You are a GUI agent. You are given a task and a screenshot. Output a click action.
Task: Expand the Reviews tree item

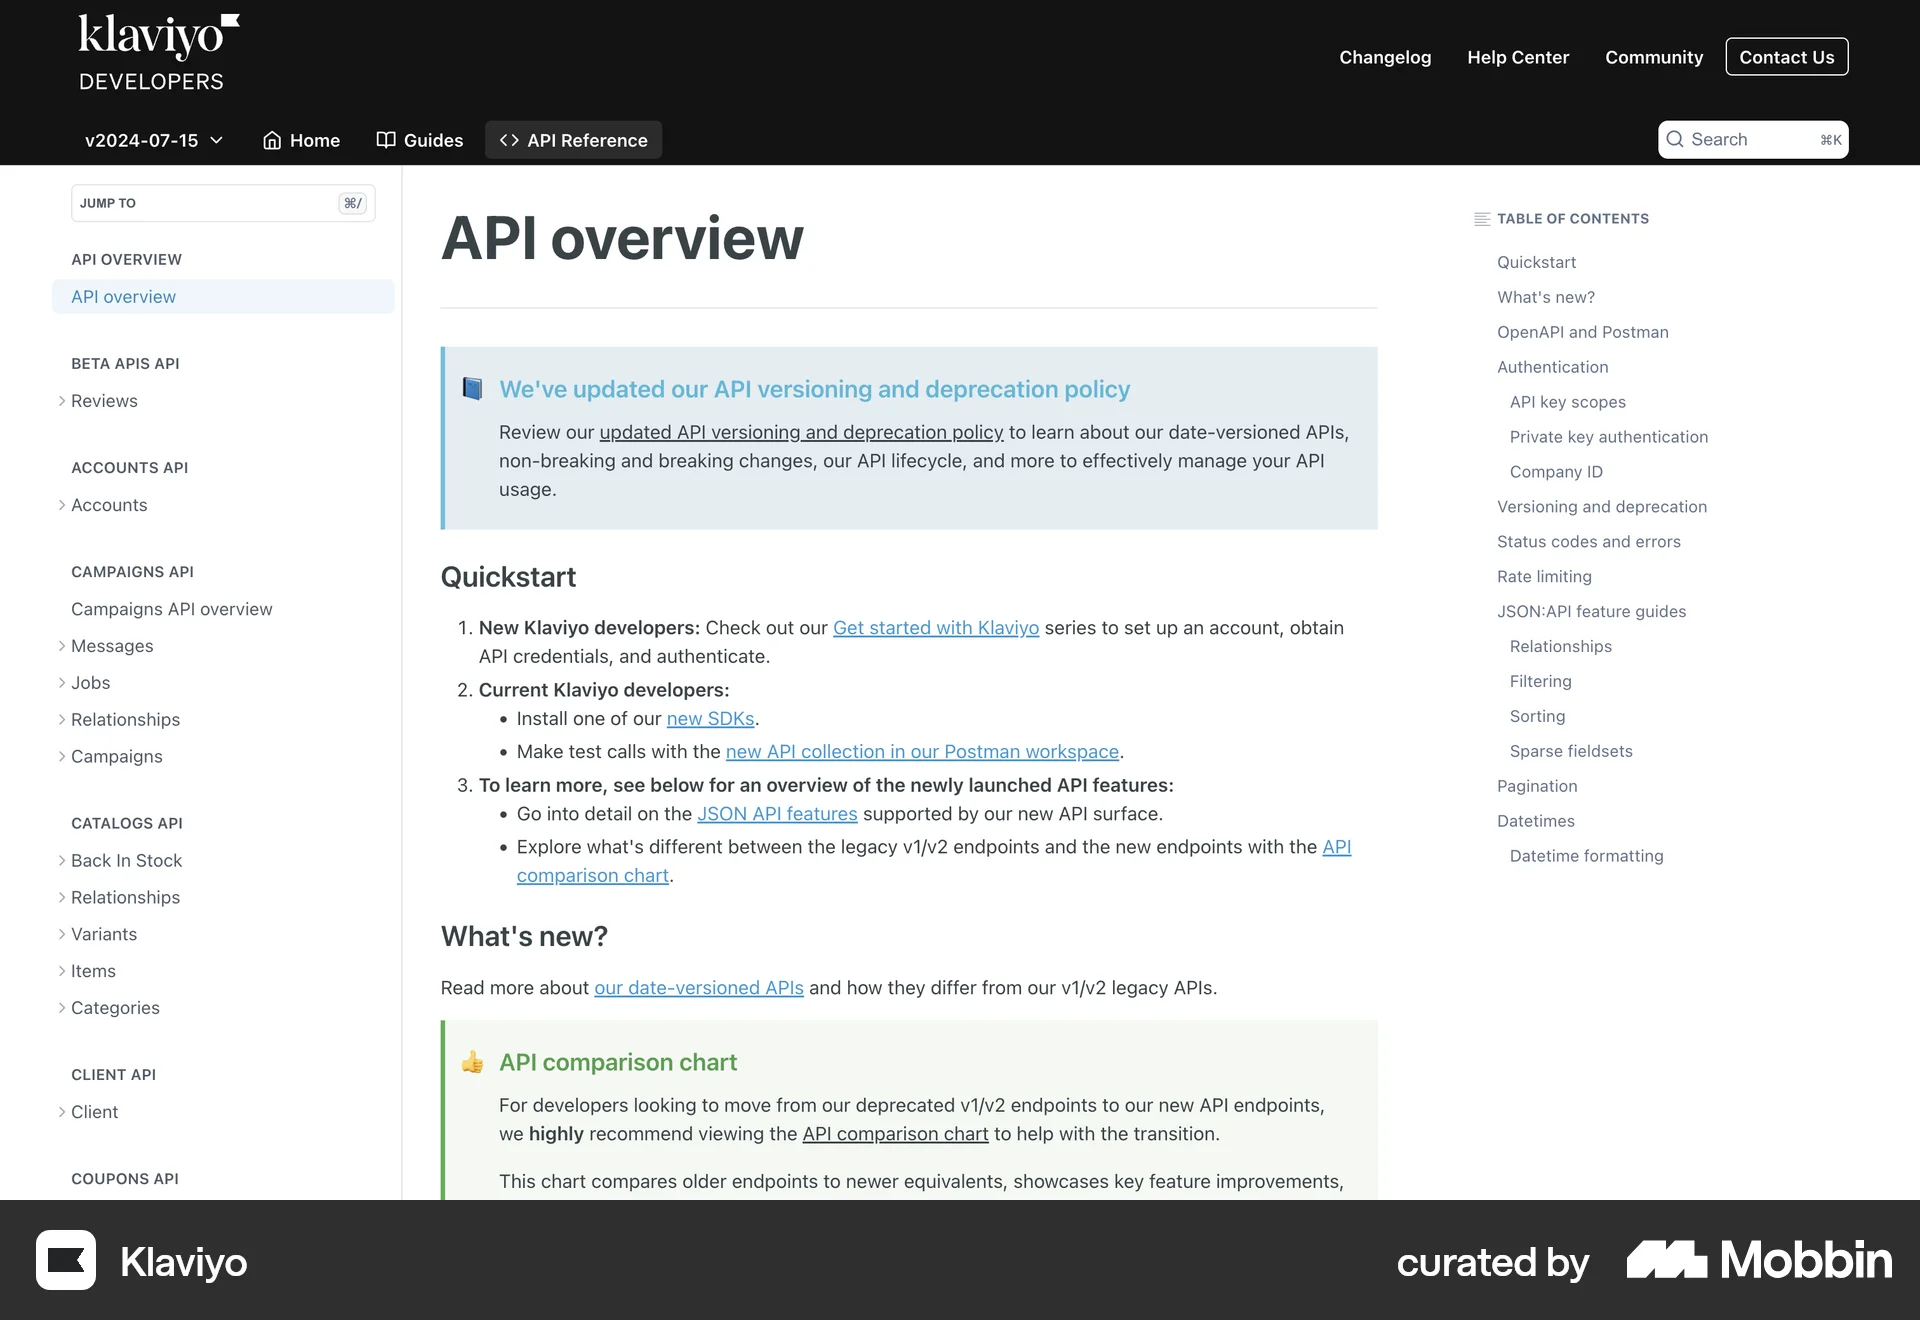click(62, 401)
